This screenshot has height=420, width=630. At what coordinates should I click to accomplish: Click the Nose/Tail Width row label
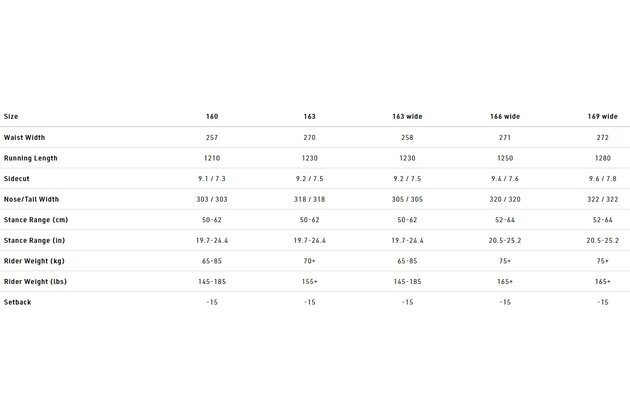coord(31,199)
